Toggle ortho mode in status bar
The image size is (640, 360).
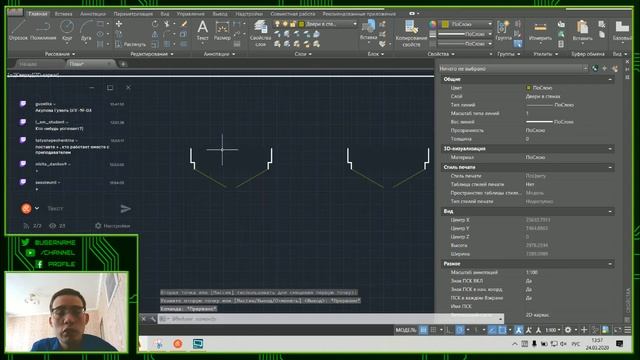(449, 330)
